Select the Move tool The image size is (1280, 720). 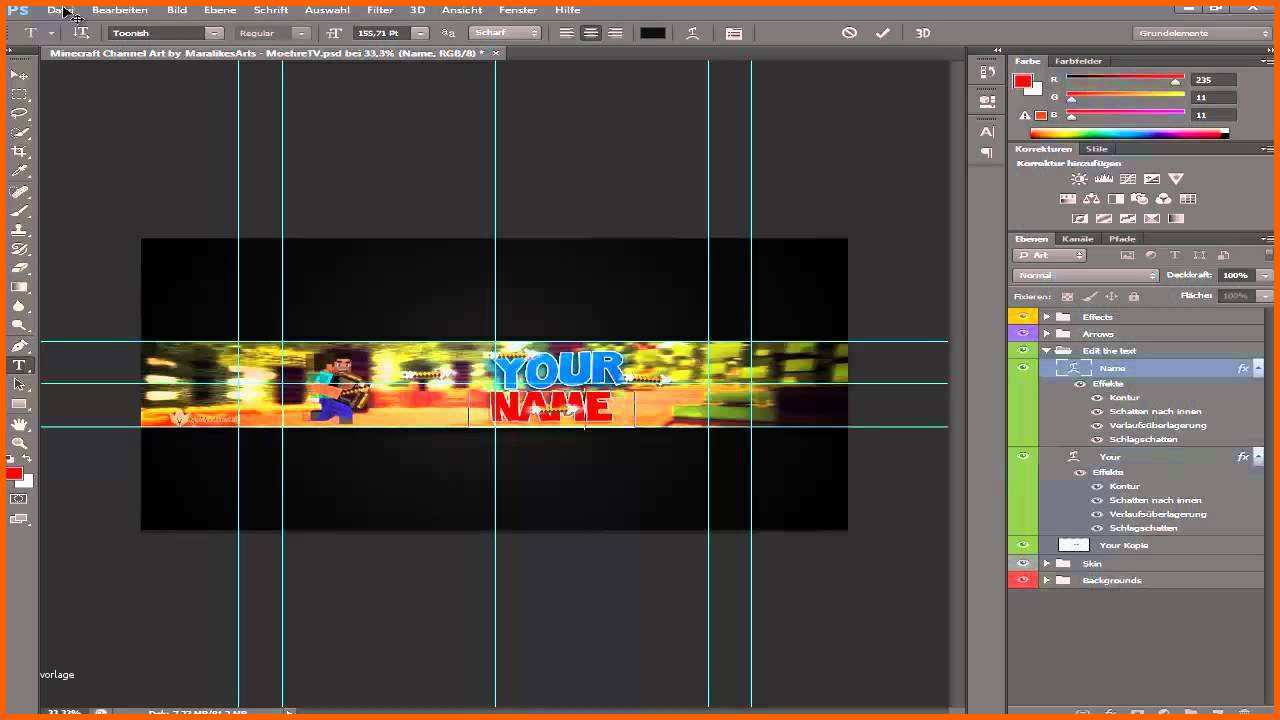point(19,75)
